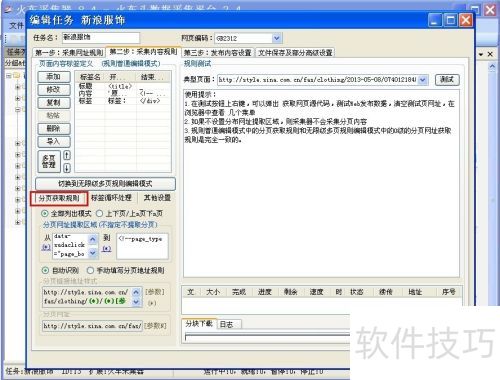
Task: Click 切换到无限级多页规则编辑模式 button
Action: 105,184
